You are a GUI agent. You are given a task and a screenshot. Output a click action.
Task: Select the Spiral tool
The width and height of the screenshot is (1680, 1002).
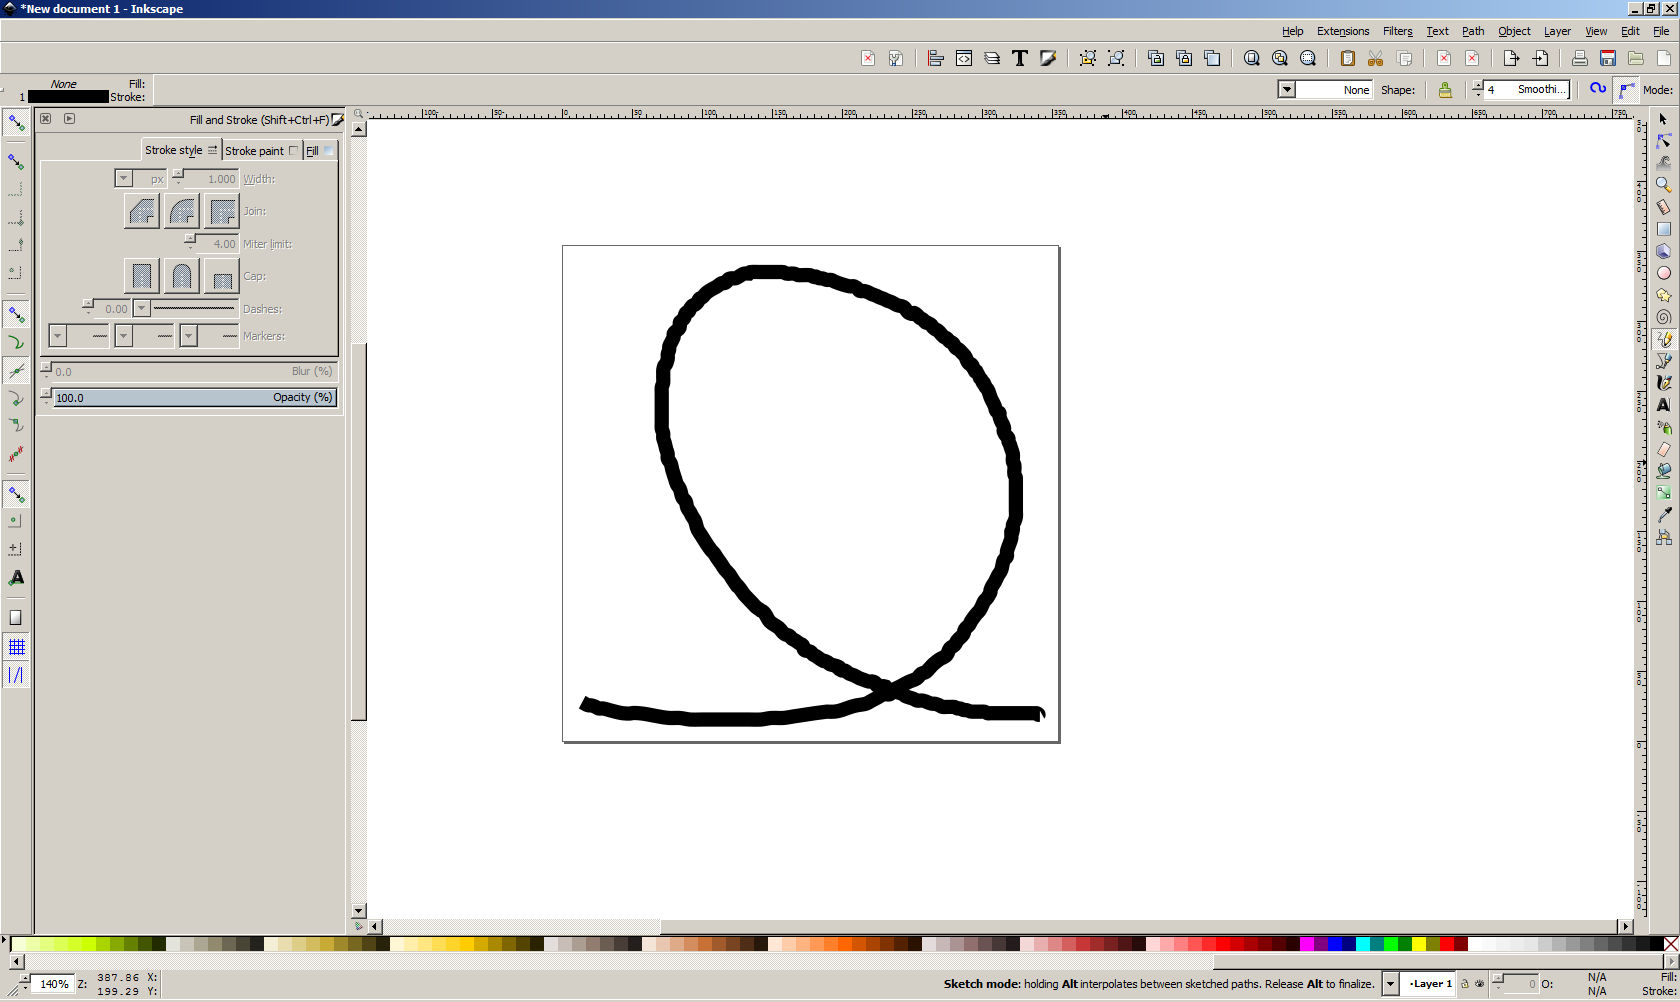point(1663,317)
